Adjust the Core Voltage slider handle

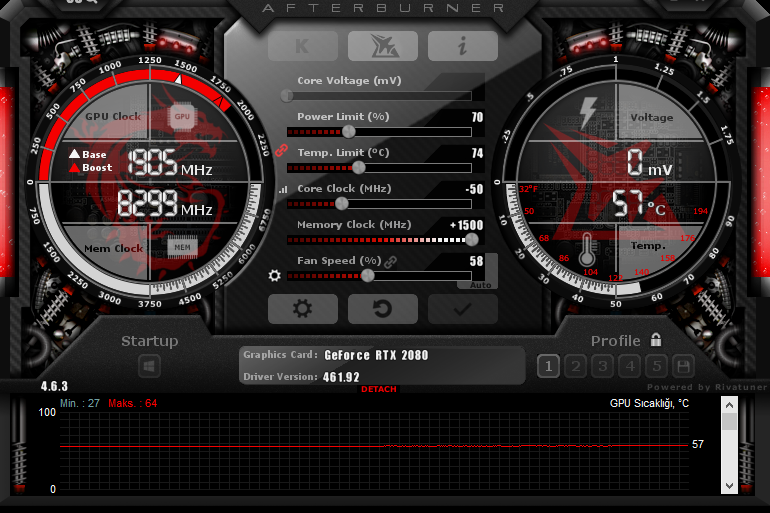click(287, 96)
